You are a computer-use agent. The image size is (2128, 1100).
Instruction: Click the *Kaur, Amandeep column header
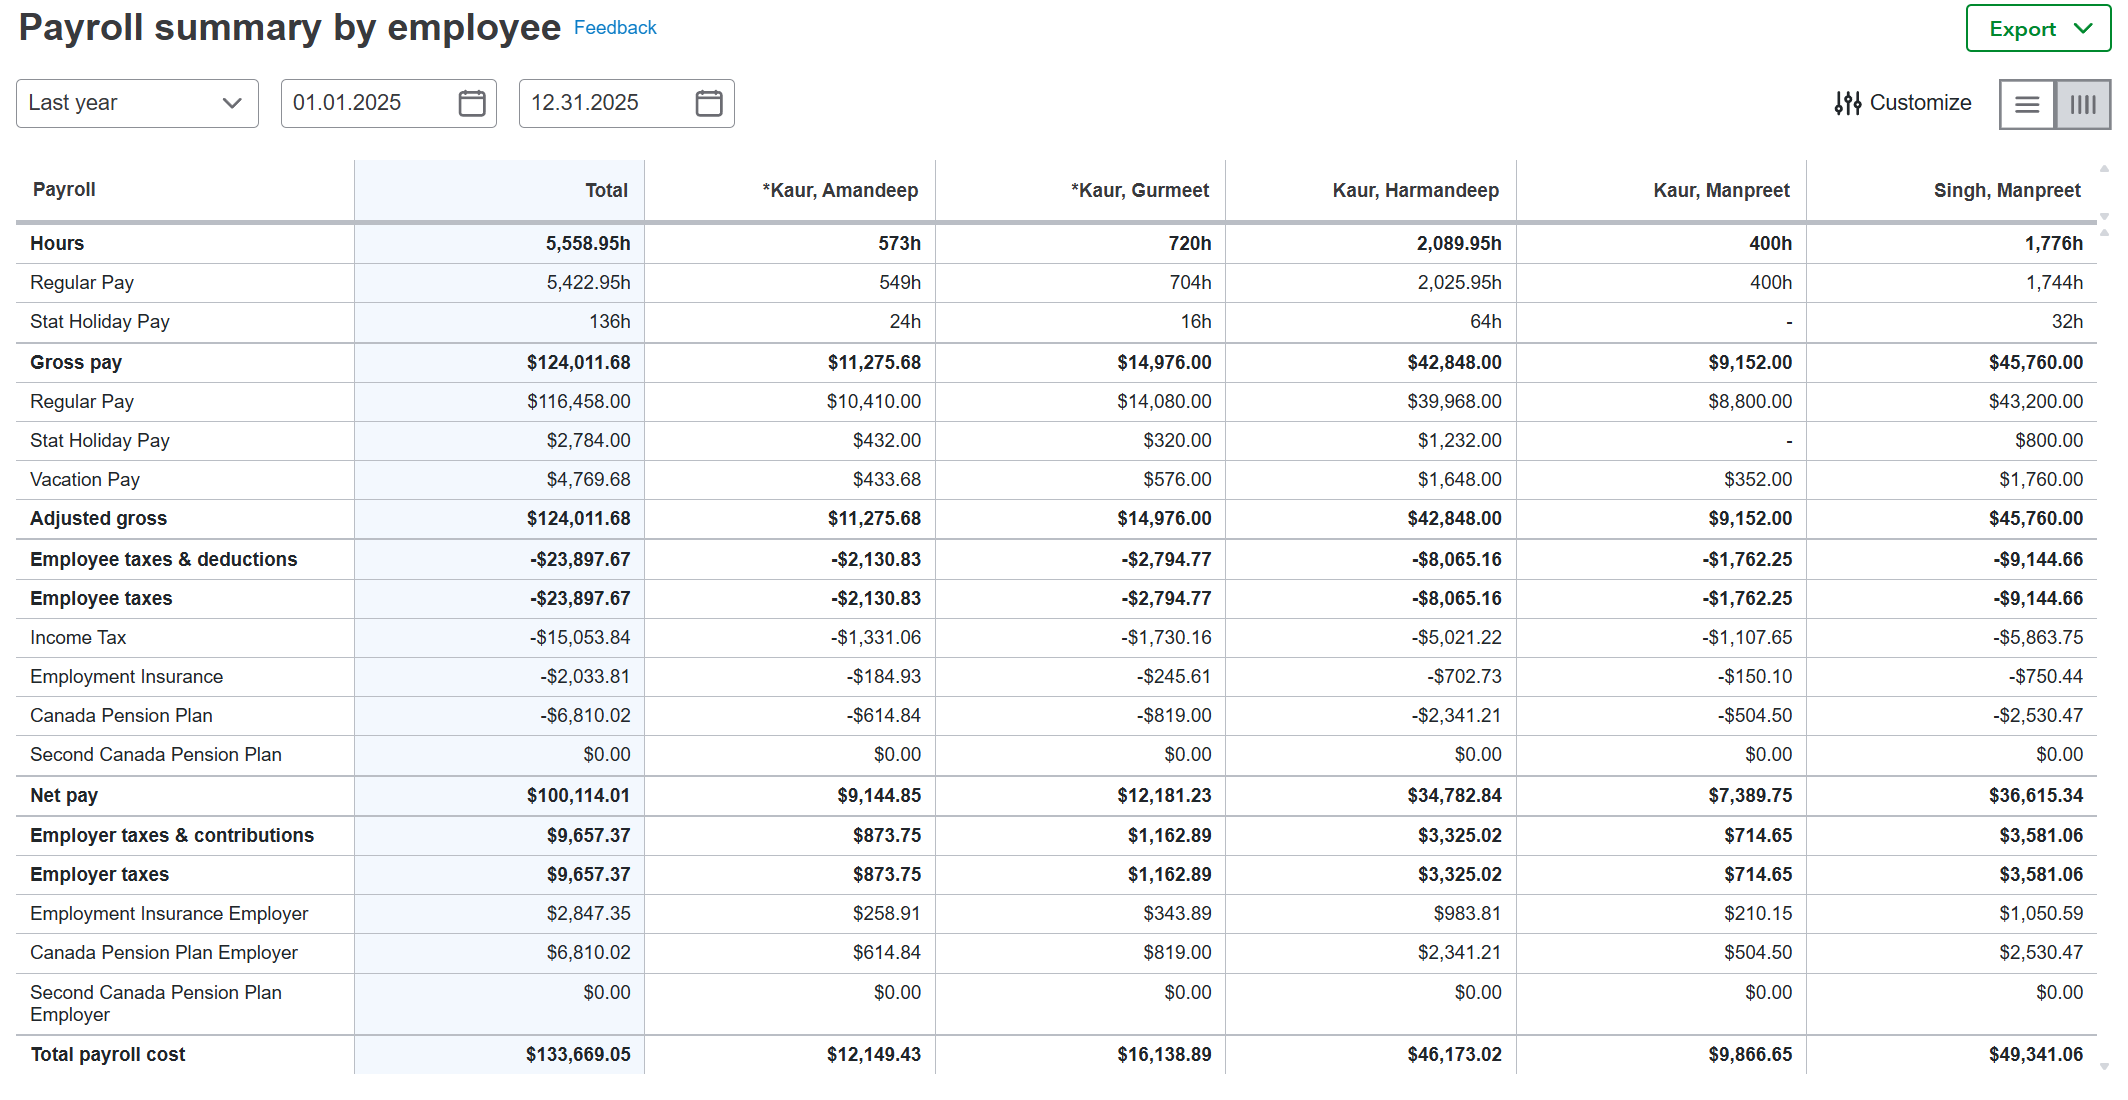(840, 190)
